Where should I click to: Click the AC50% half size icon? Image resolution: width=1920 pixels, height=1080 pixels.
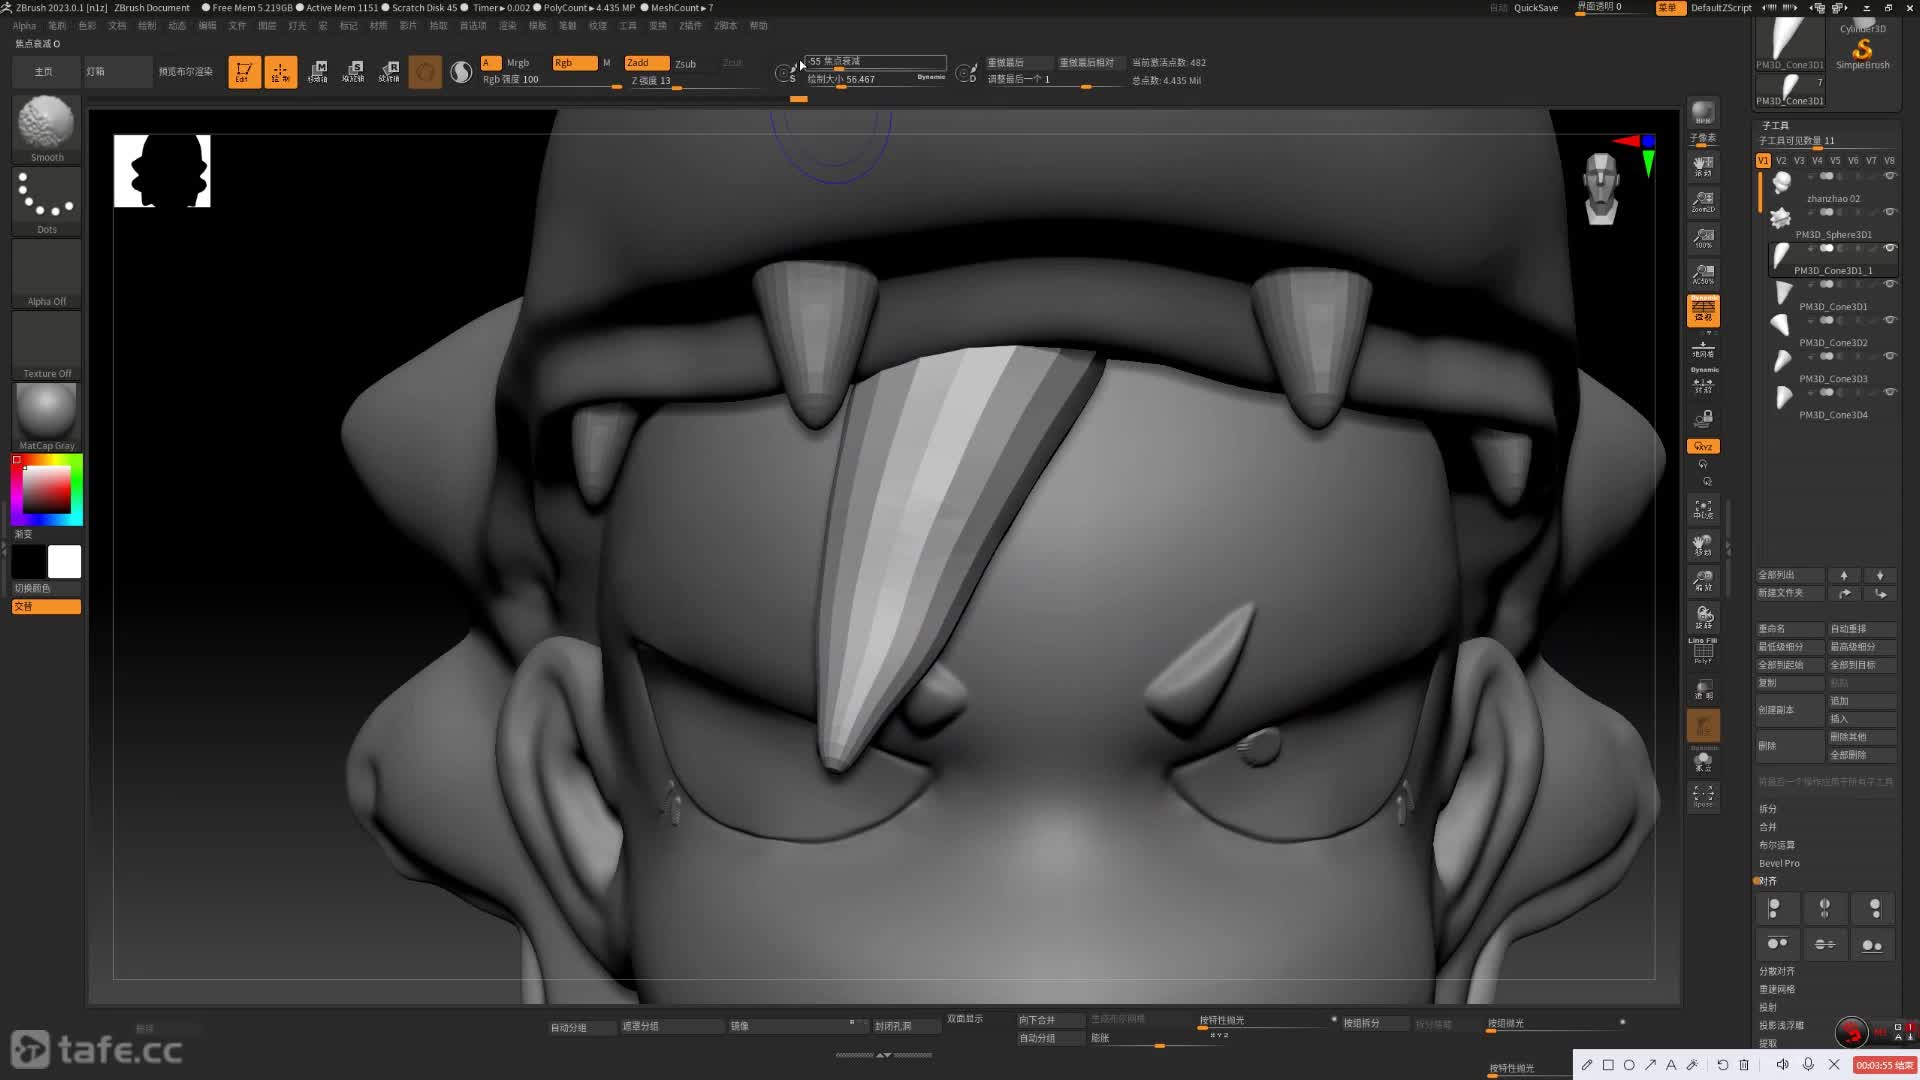click(1703, 274)
